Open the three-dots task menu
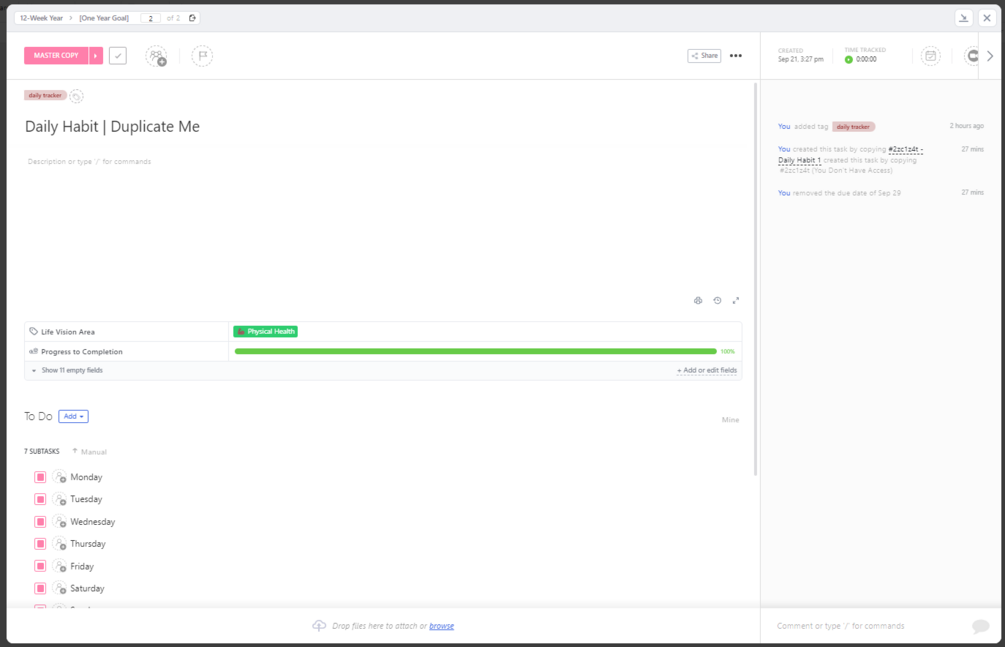 (x=736, y=56)
